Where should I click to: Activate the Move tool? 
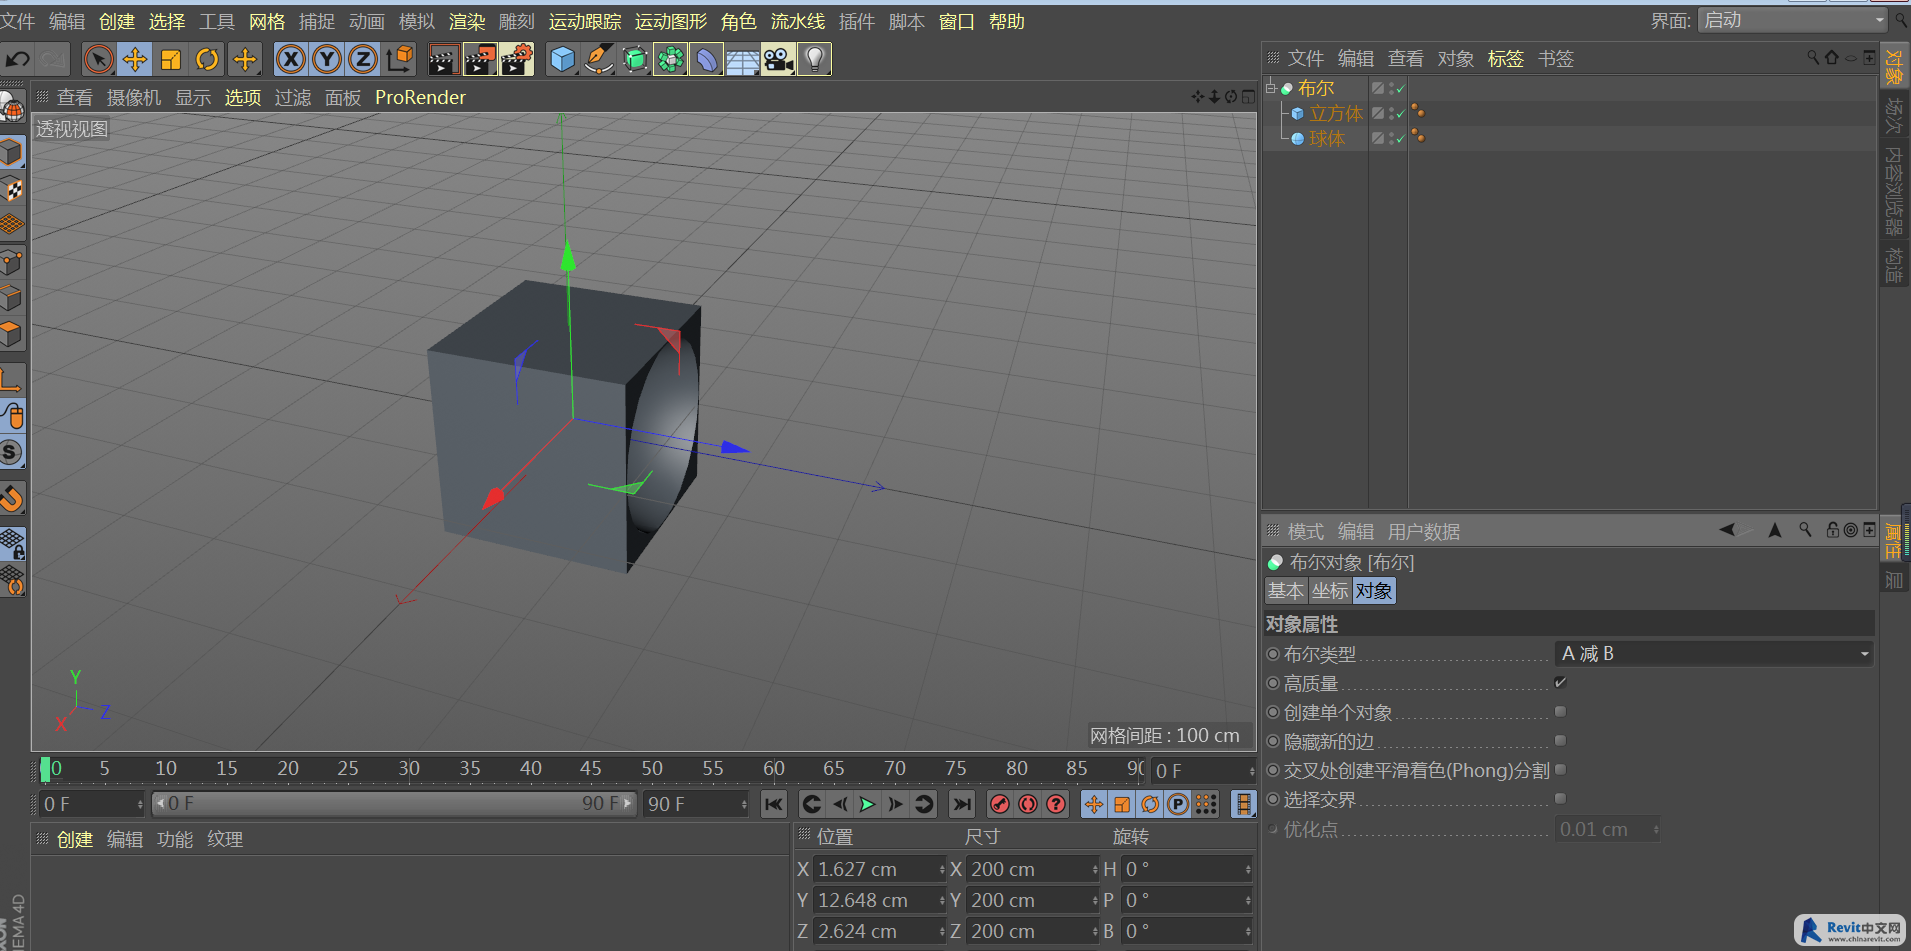pos(135,59)
